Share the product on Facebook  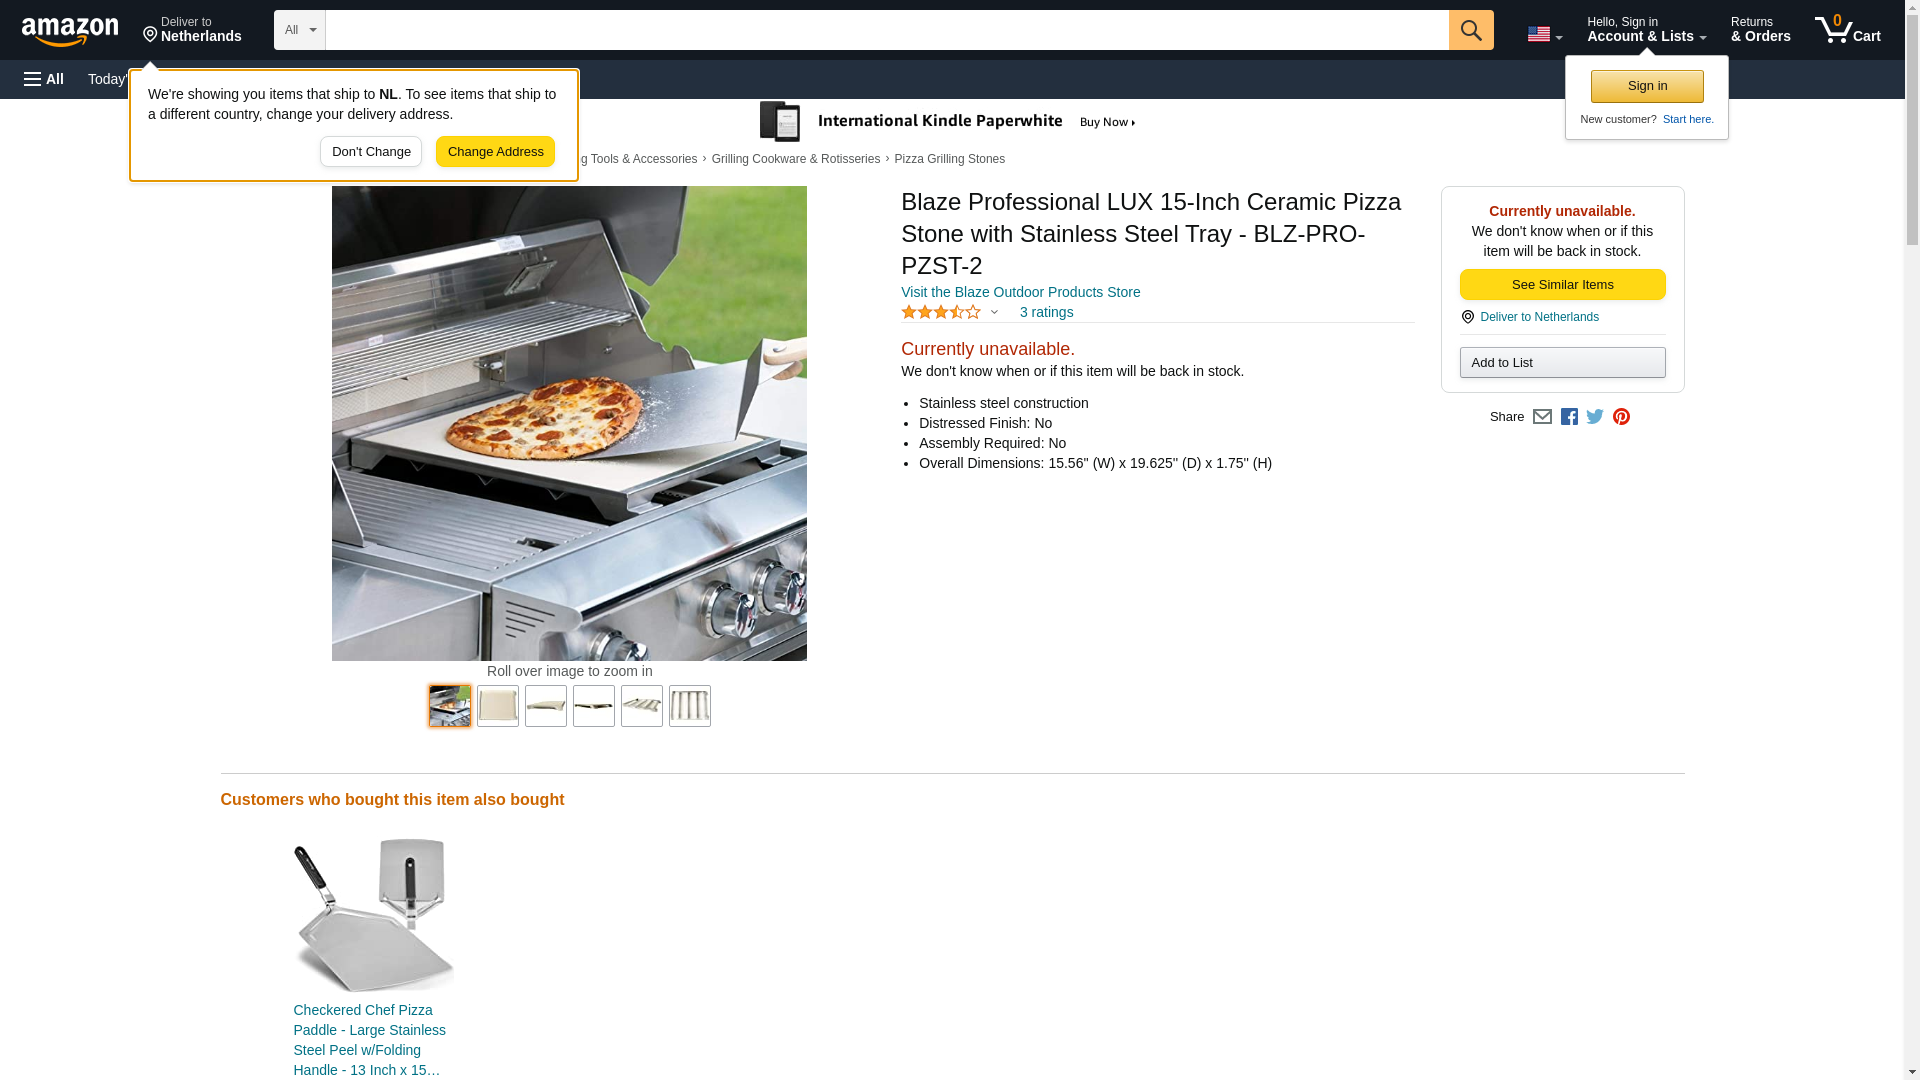[x=1569, y=417]
